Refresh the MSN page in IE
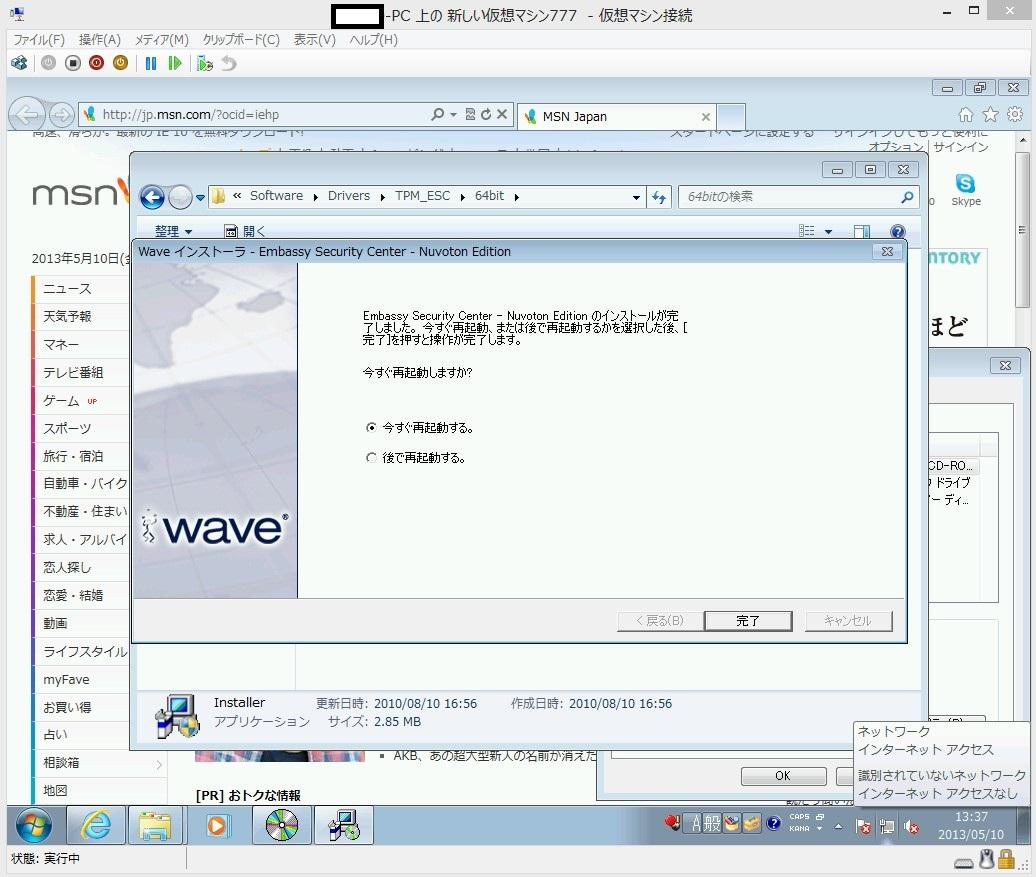 tap(486, 114)
